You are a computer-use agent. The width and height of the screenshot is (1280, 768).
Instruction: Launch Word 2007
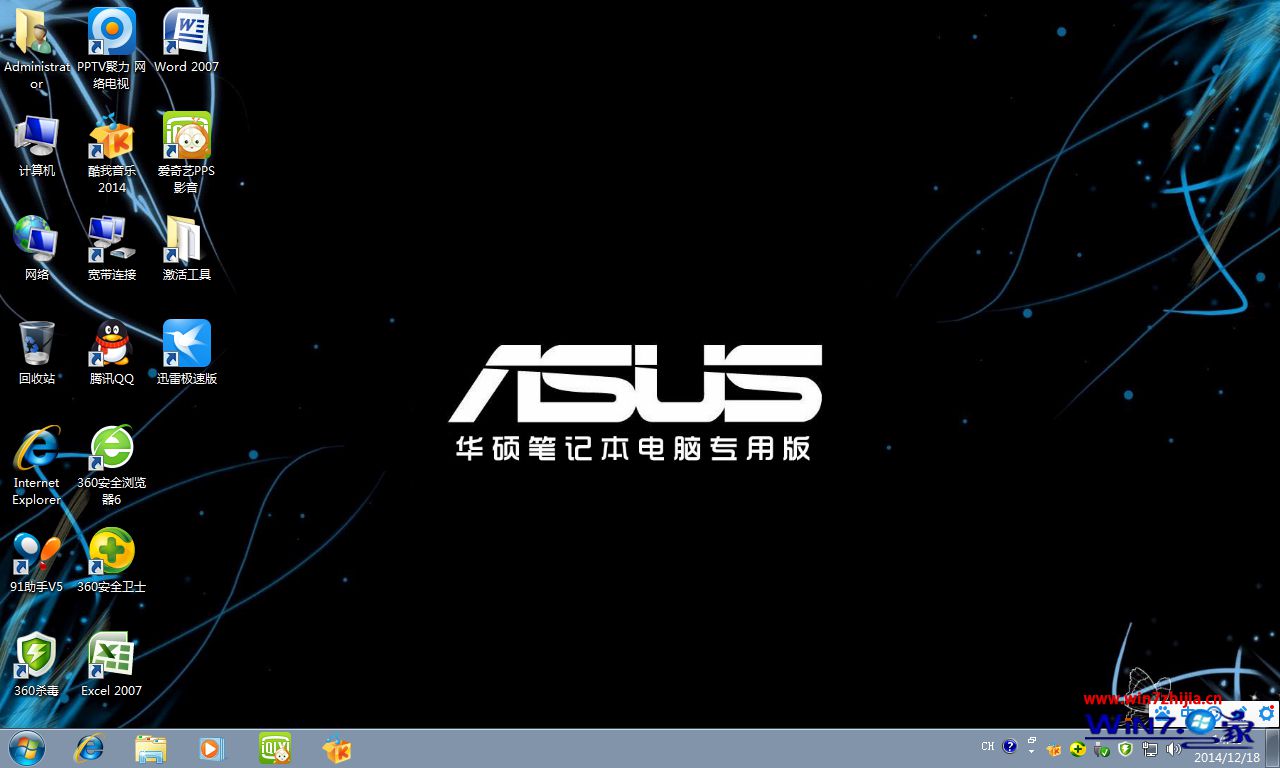[x=186, y=30]
